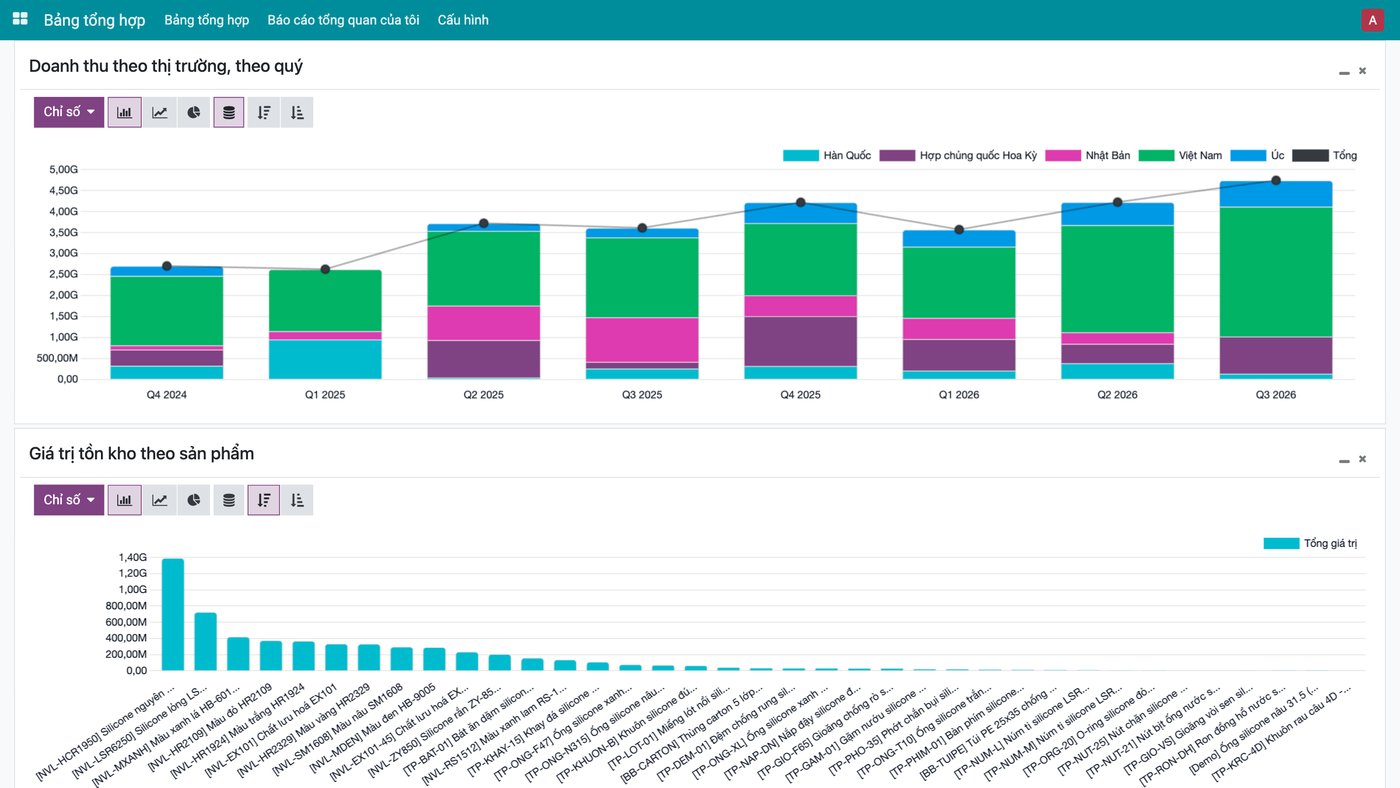Remove the revenue by market panel
Image resolution: width=1400 pixels, height=788 pixels.
(x=1362, y=71)
